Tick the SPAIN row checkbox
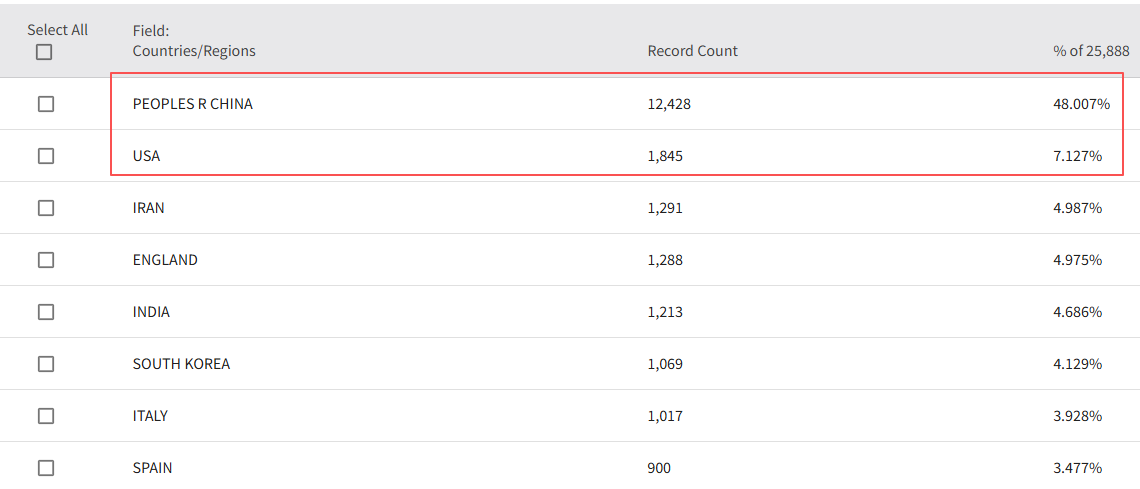This screenshot has width=1140, height=489. coord(46,468)
